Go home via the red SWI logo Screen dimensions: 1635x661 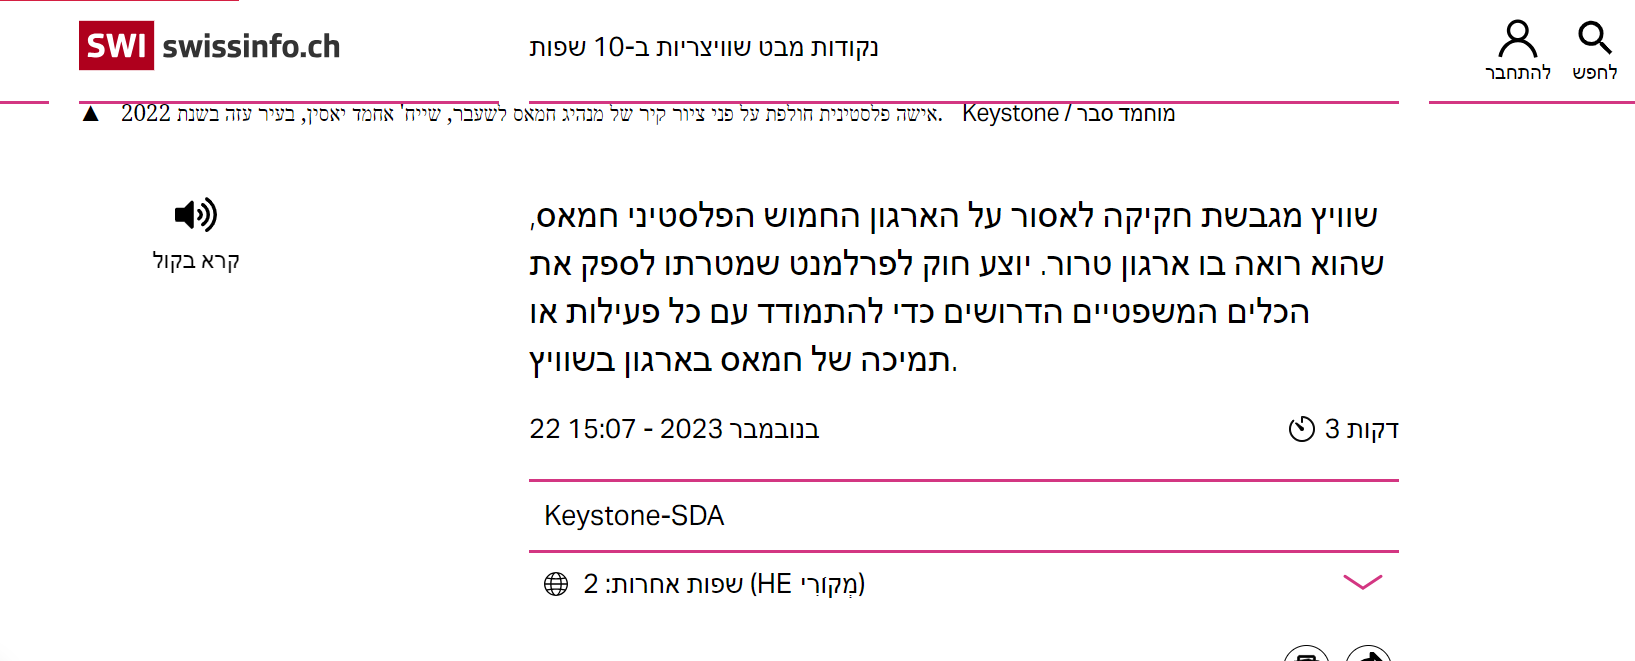[x=117, y=46]
